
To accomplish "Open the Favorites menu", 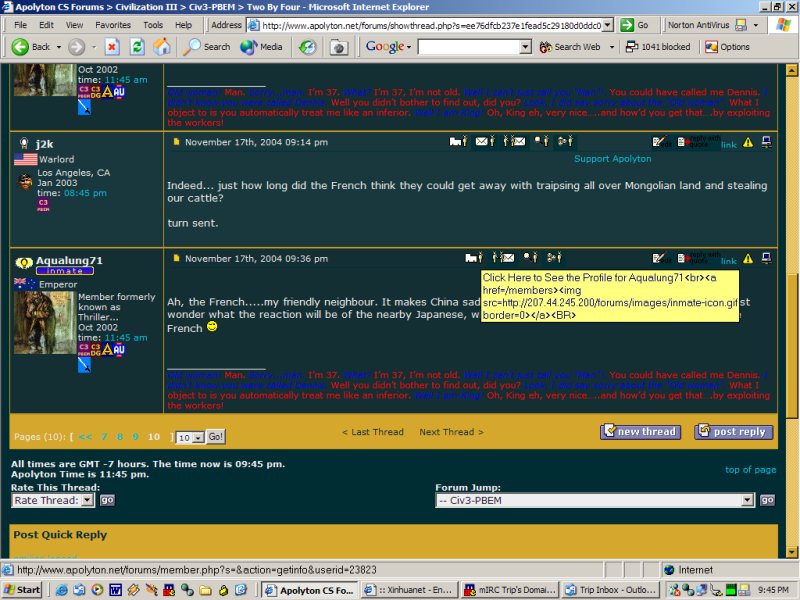I will [x=112, y=24].
